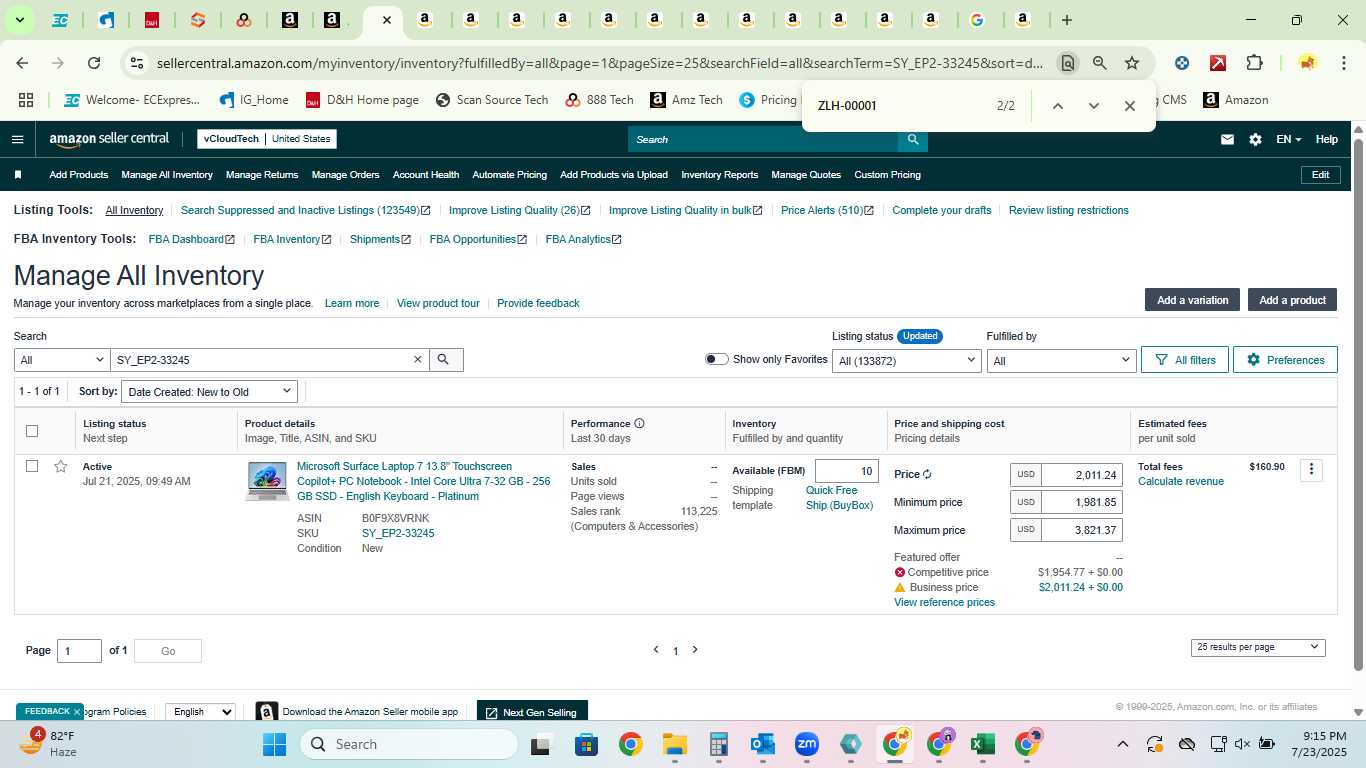
Task: Open the vCloudTech United States account switcher
Action: [x=267, y=139]
